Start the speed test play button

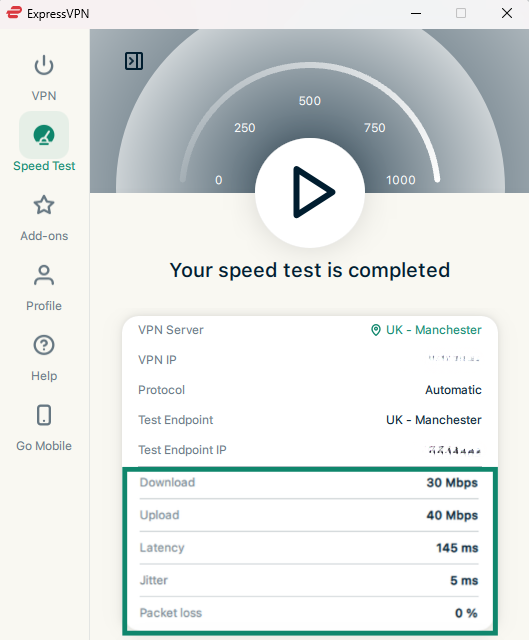tap(310, 192)
